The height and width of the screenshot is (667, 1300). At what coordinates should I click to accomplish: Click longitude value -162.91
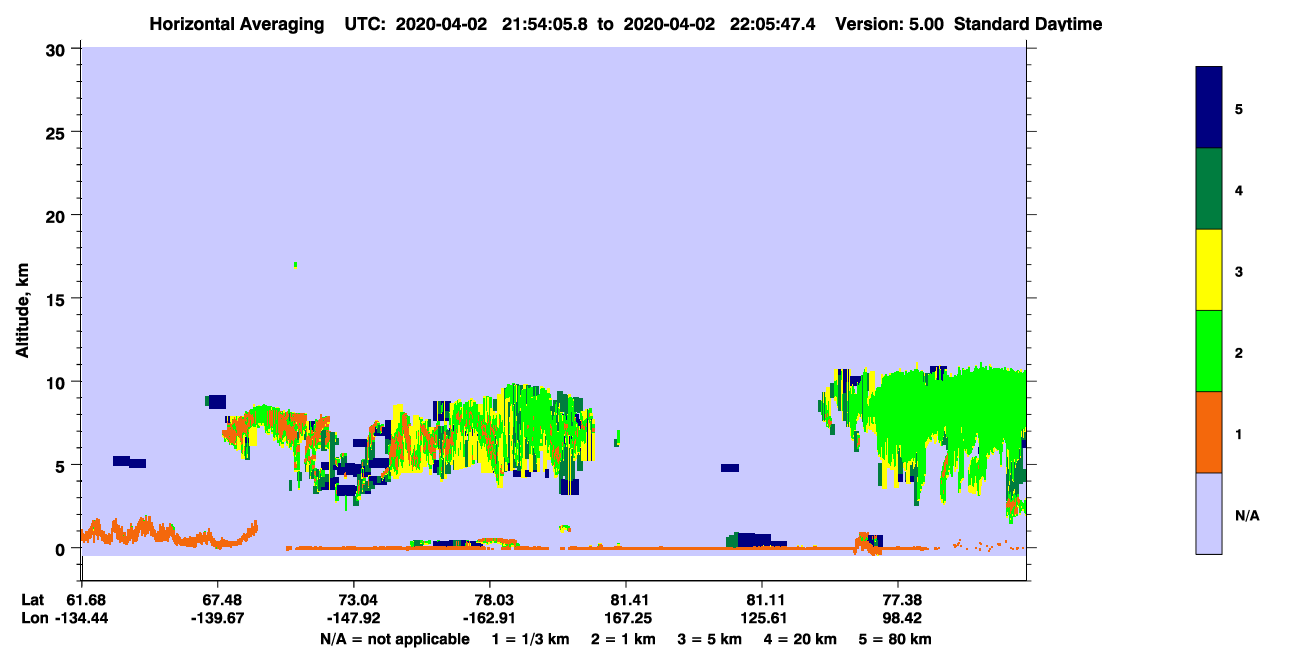click(x=490, y=618)
